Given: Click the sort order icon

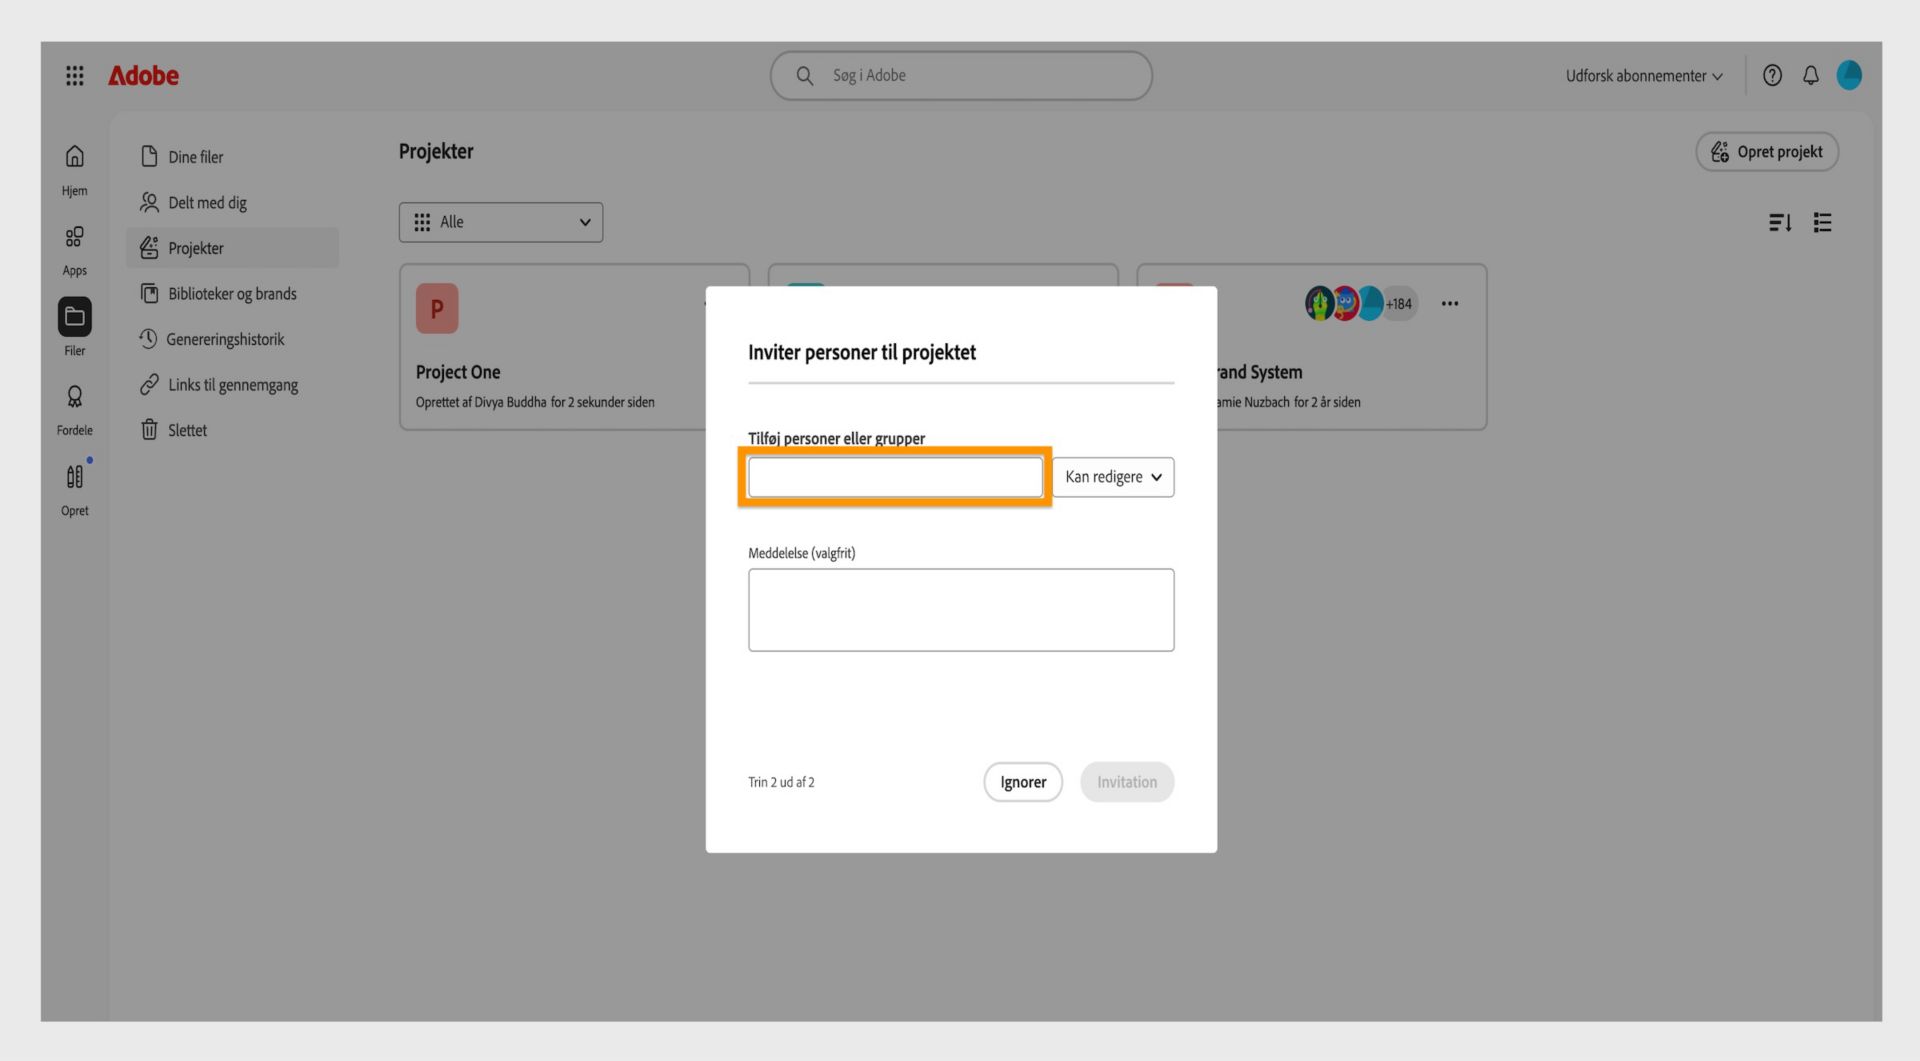Looking at the screenshot, I should click(1780, 223).
